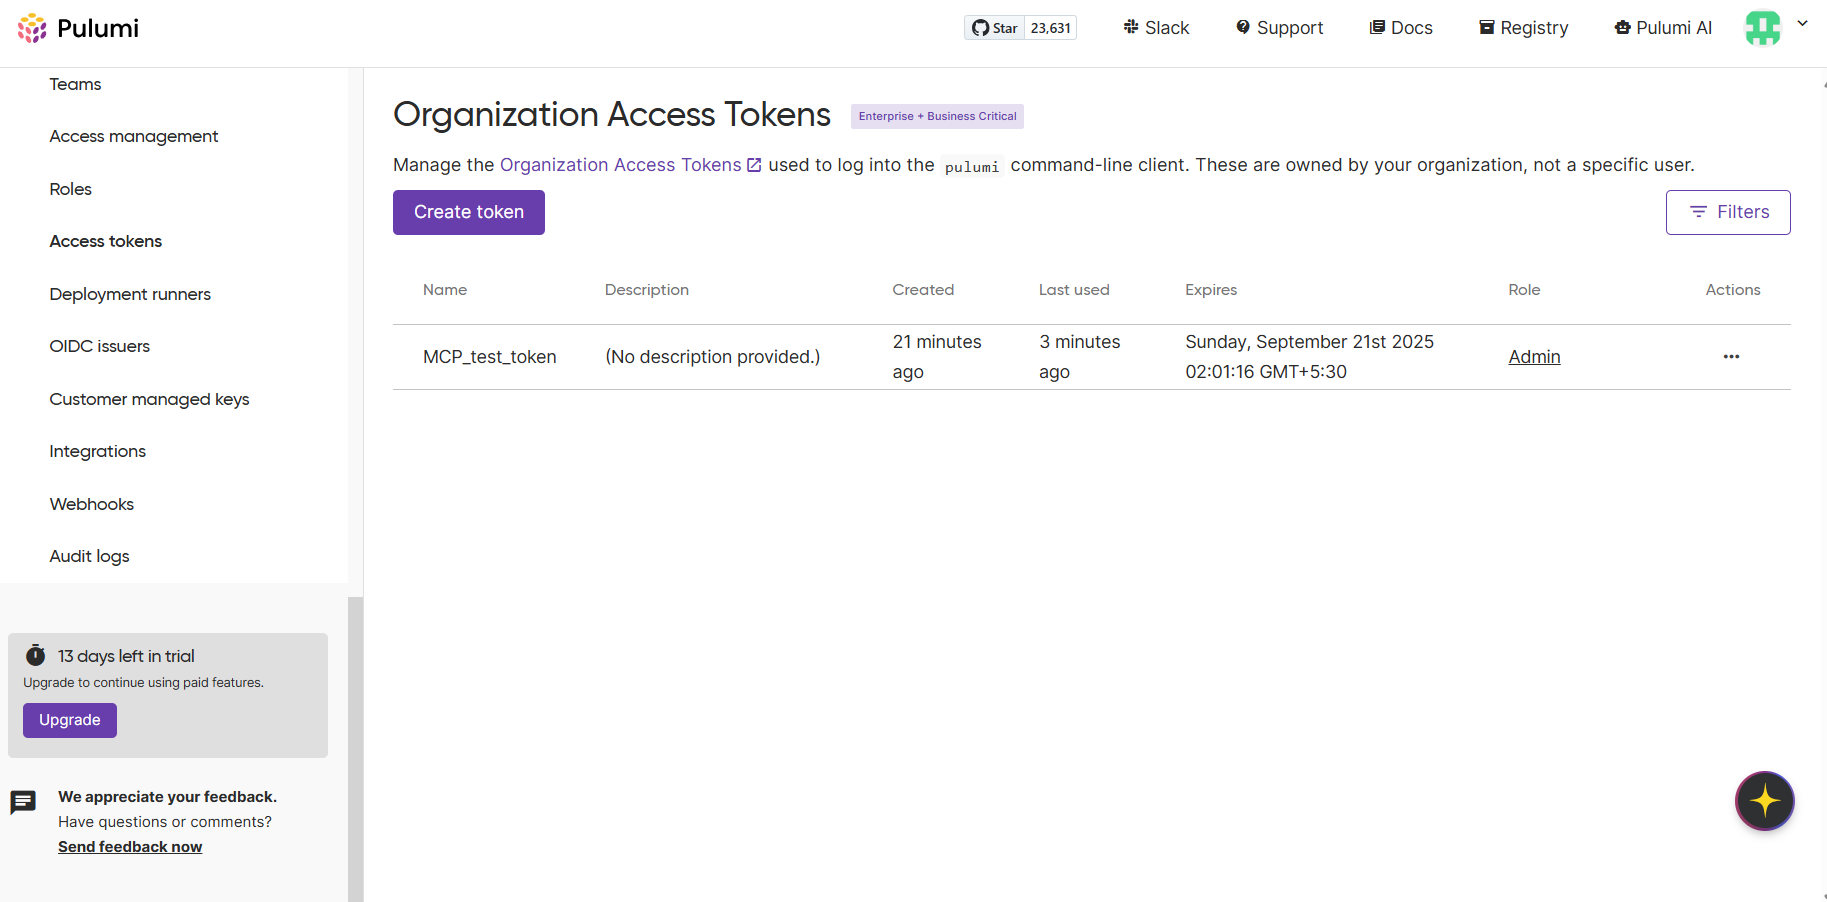The height and width of the screenshot is (902, 1827).
Task: Click the 21 minutes ago created cell
Action: coord(937,357)
